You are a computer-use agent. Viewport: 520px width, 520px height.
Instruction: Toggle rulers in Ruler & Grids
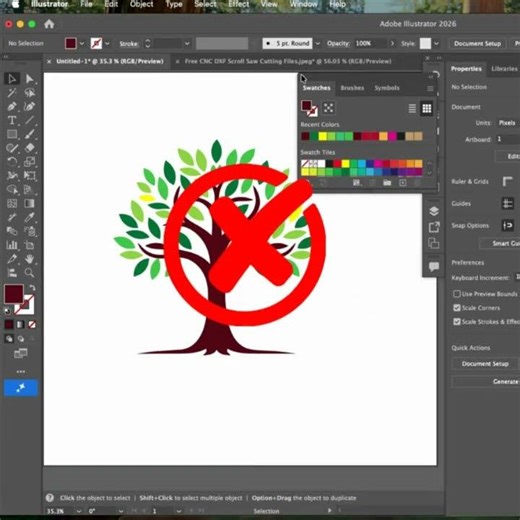pyautogui.click(x=508, y=182)
